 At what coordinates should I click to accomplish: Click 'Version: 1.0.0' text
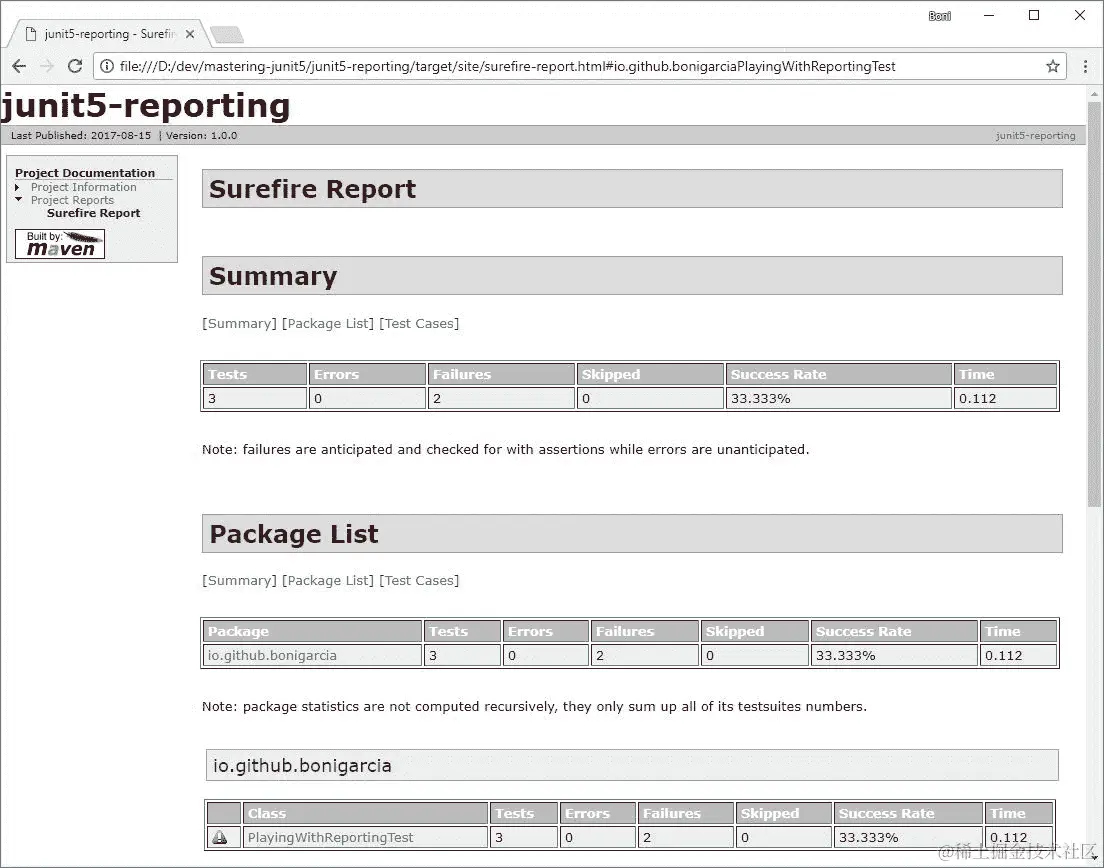point(201,135)
